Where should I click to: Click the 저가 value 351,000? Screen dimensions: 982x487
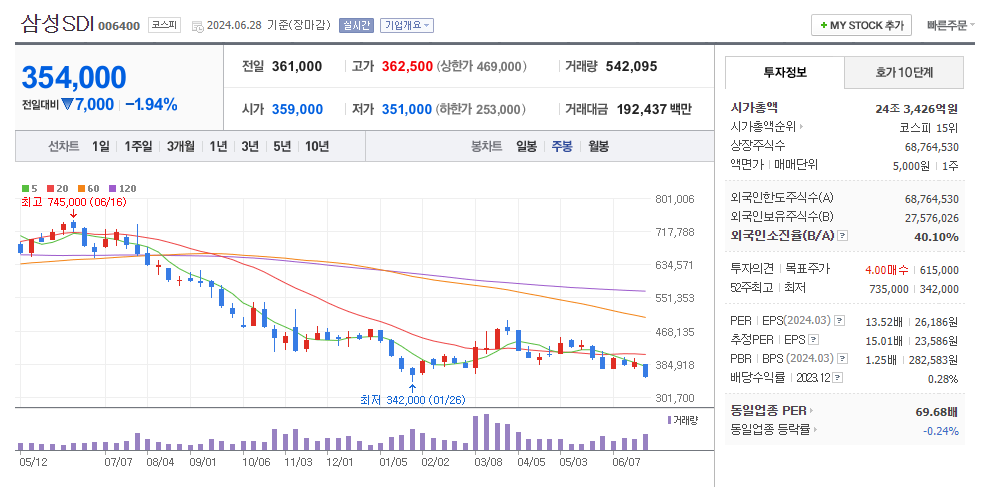[x=407, y=110]
